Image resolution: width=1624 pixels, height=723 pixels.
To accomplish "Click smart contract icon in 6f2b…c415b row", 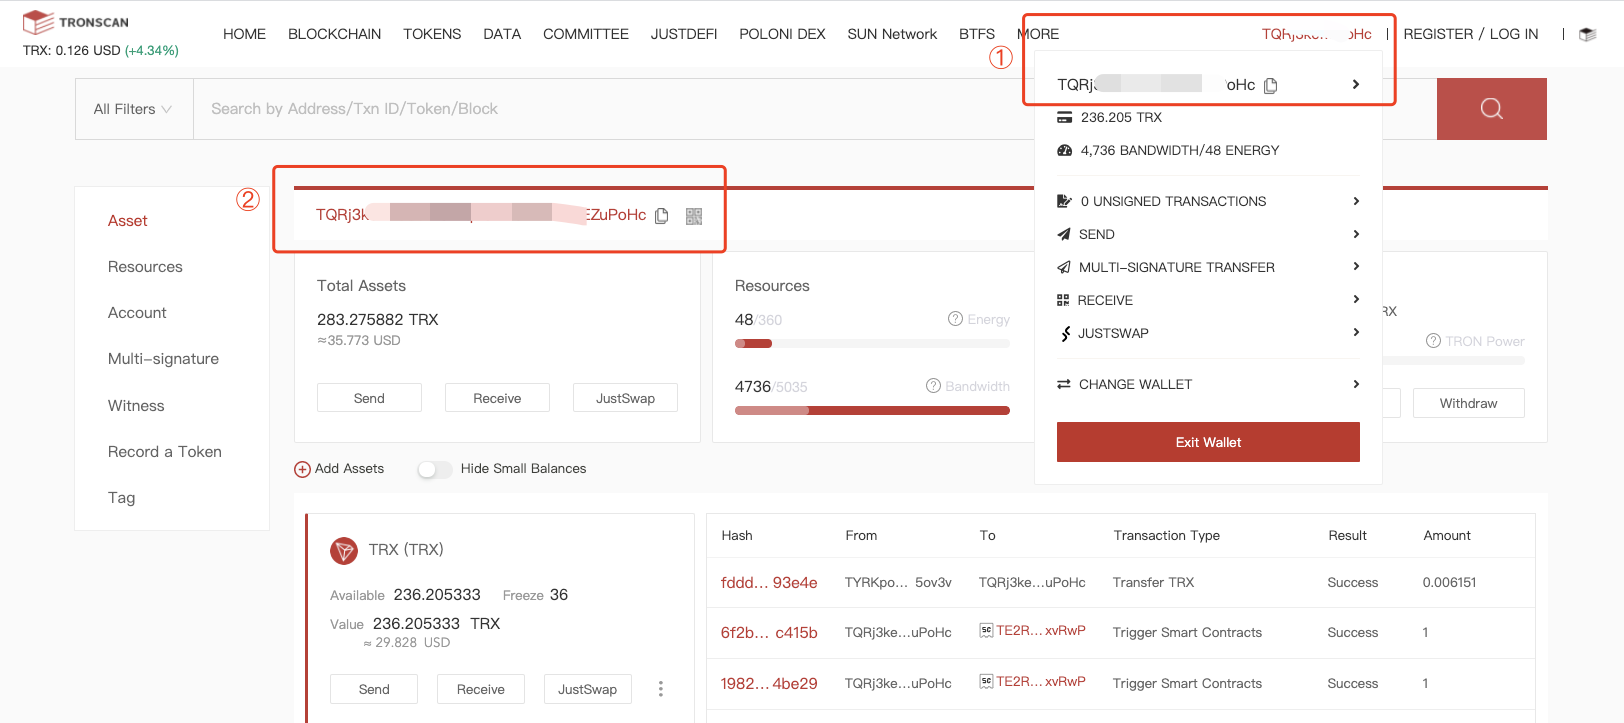I will (x=986, y=631).
